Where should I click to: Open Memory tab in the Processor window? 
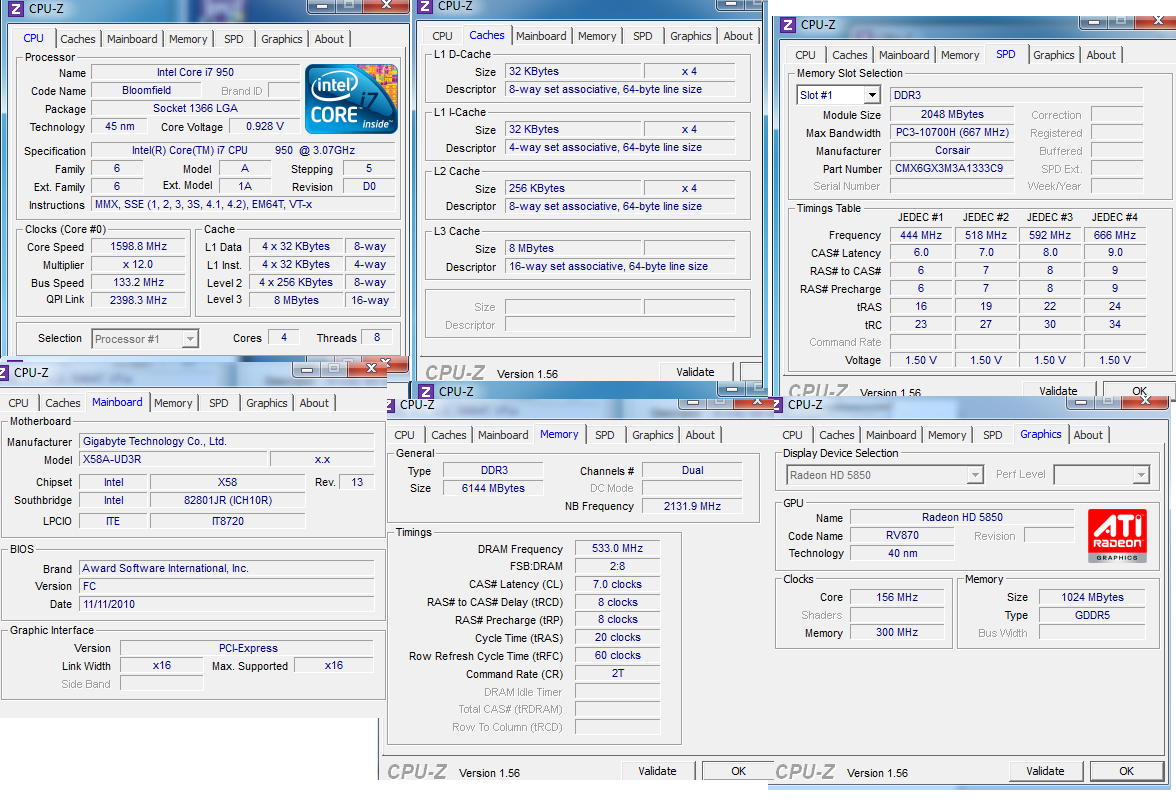tap(188, 39)
